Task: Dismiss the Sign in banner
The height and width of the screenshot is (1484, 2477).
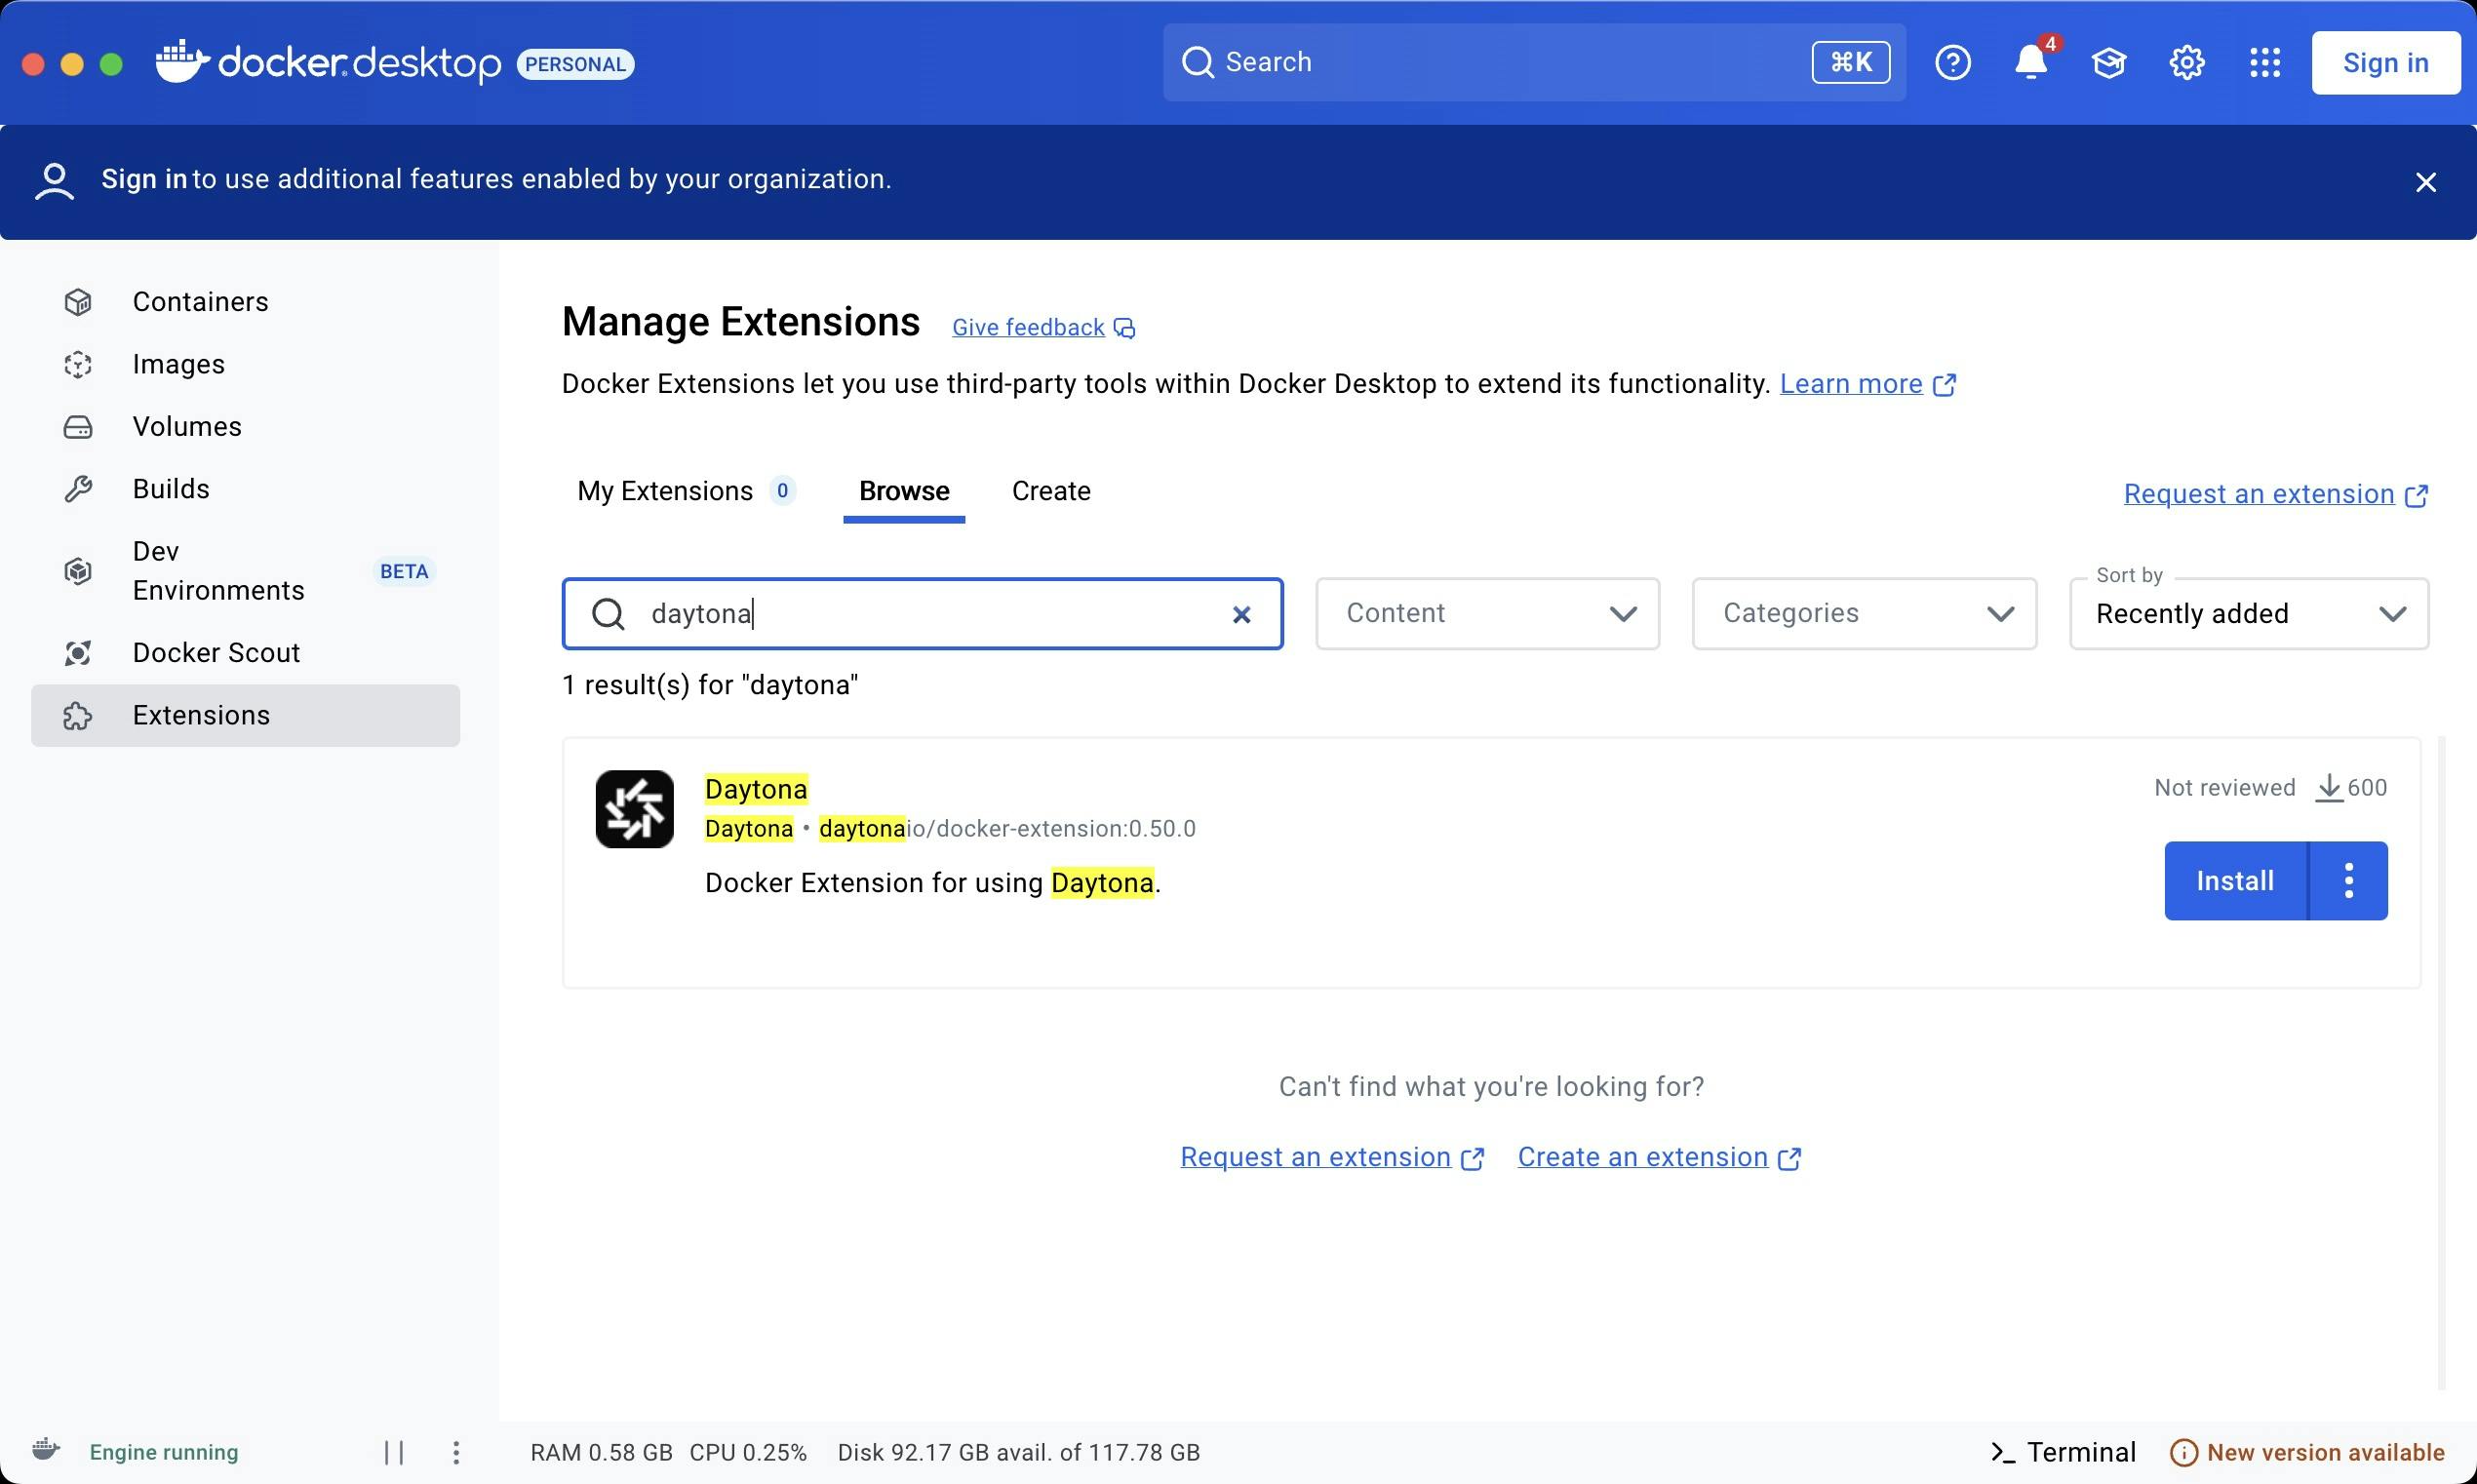Action: click(x=2425, y=182)
